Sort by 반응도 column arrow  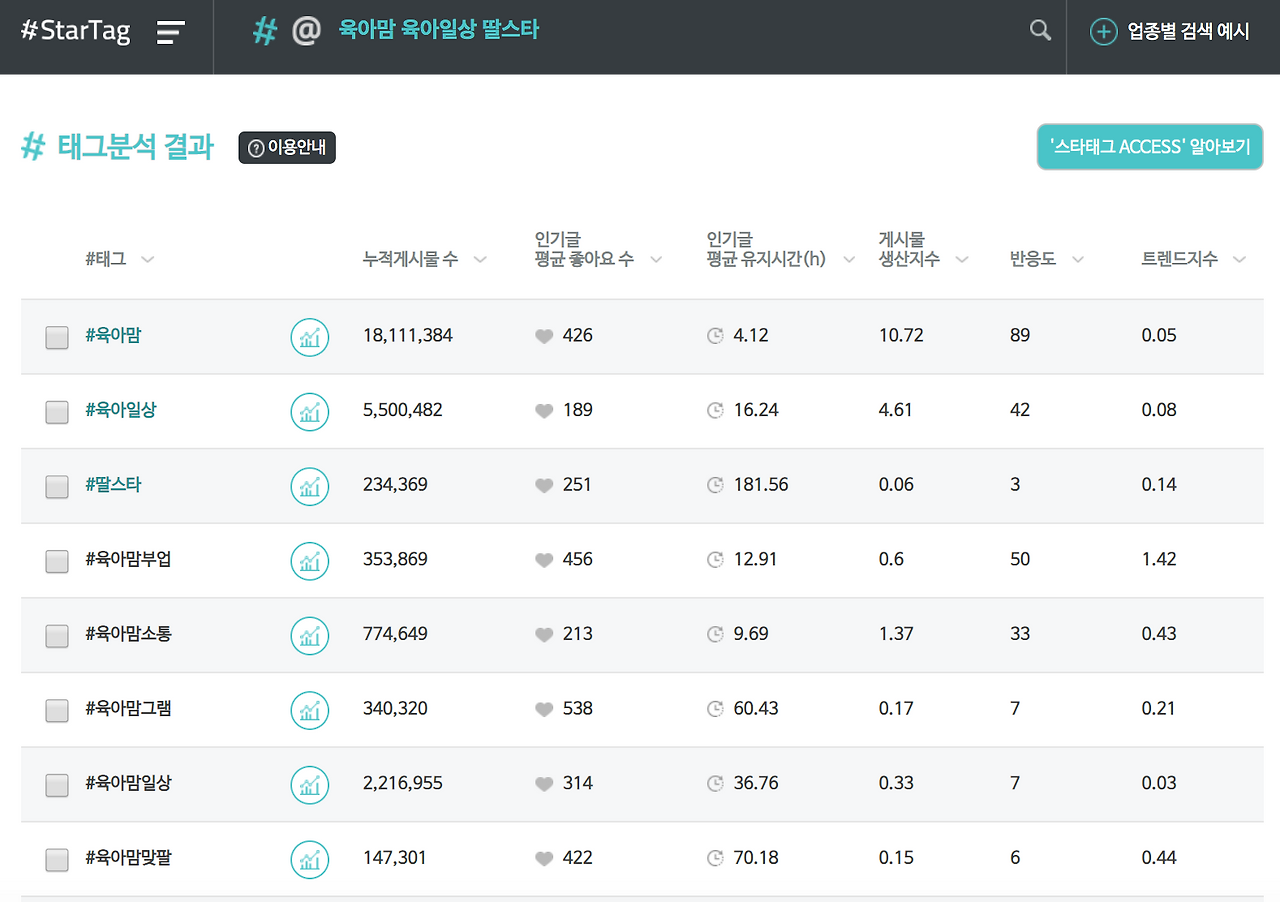pyautogui.click(x=1078, y=260)
